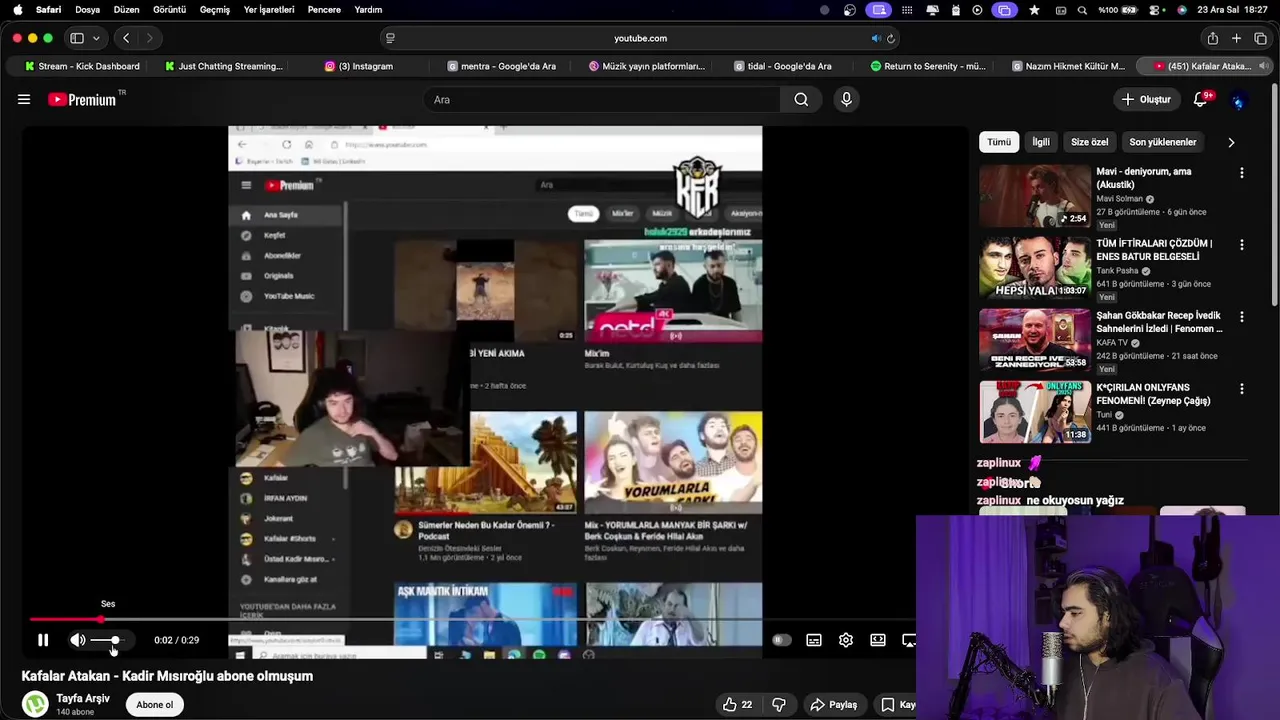Open the YouTube hamburger guide menu

click(24, 99)
